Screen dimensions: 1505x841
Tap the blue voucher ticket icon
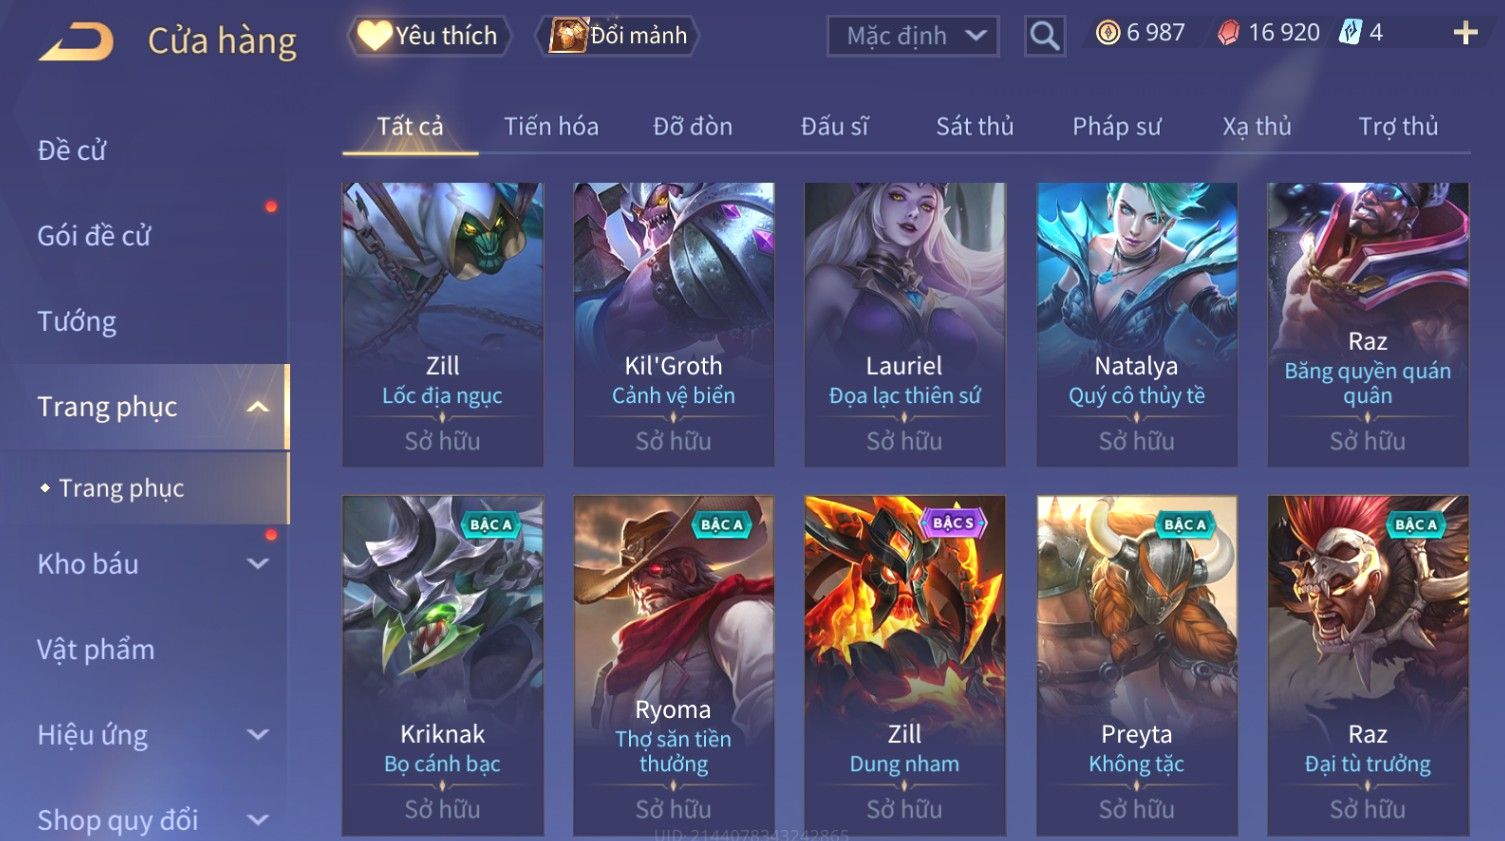(1351, 33)
